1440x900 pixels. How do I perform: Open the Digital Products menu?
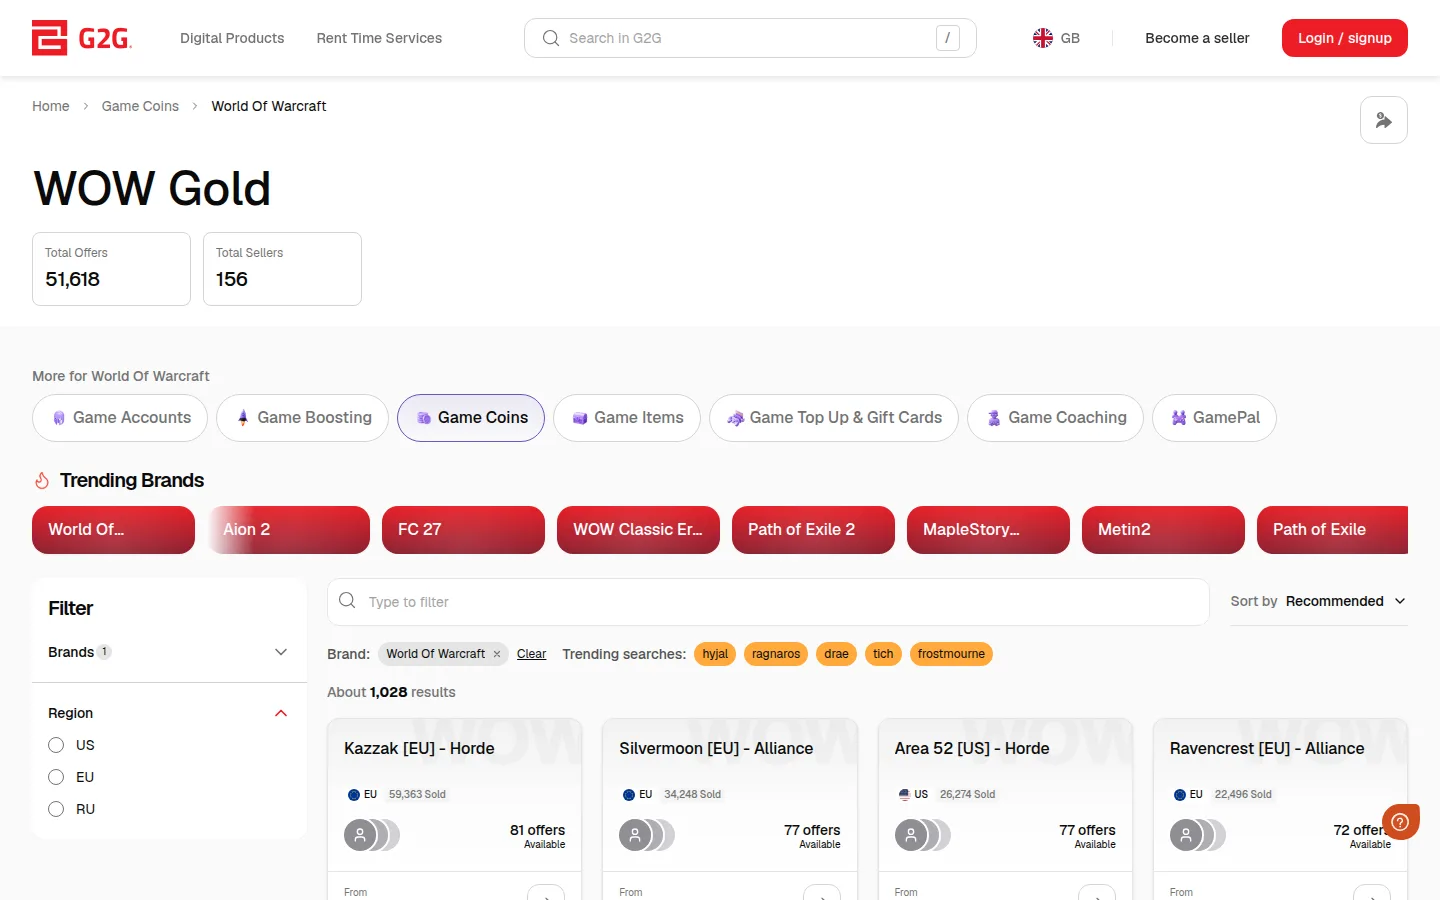coord(232,38)
